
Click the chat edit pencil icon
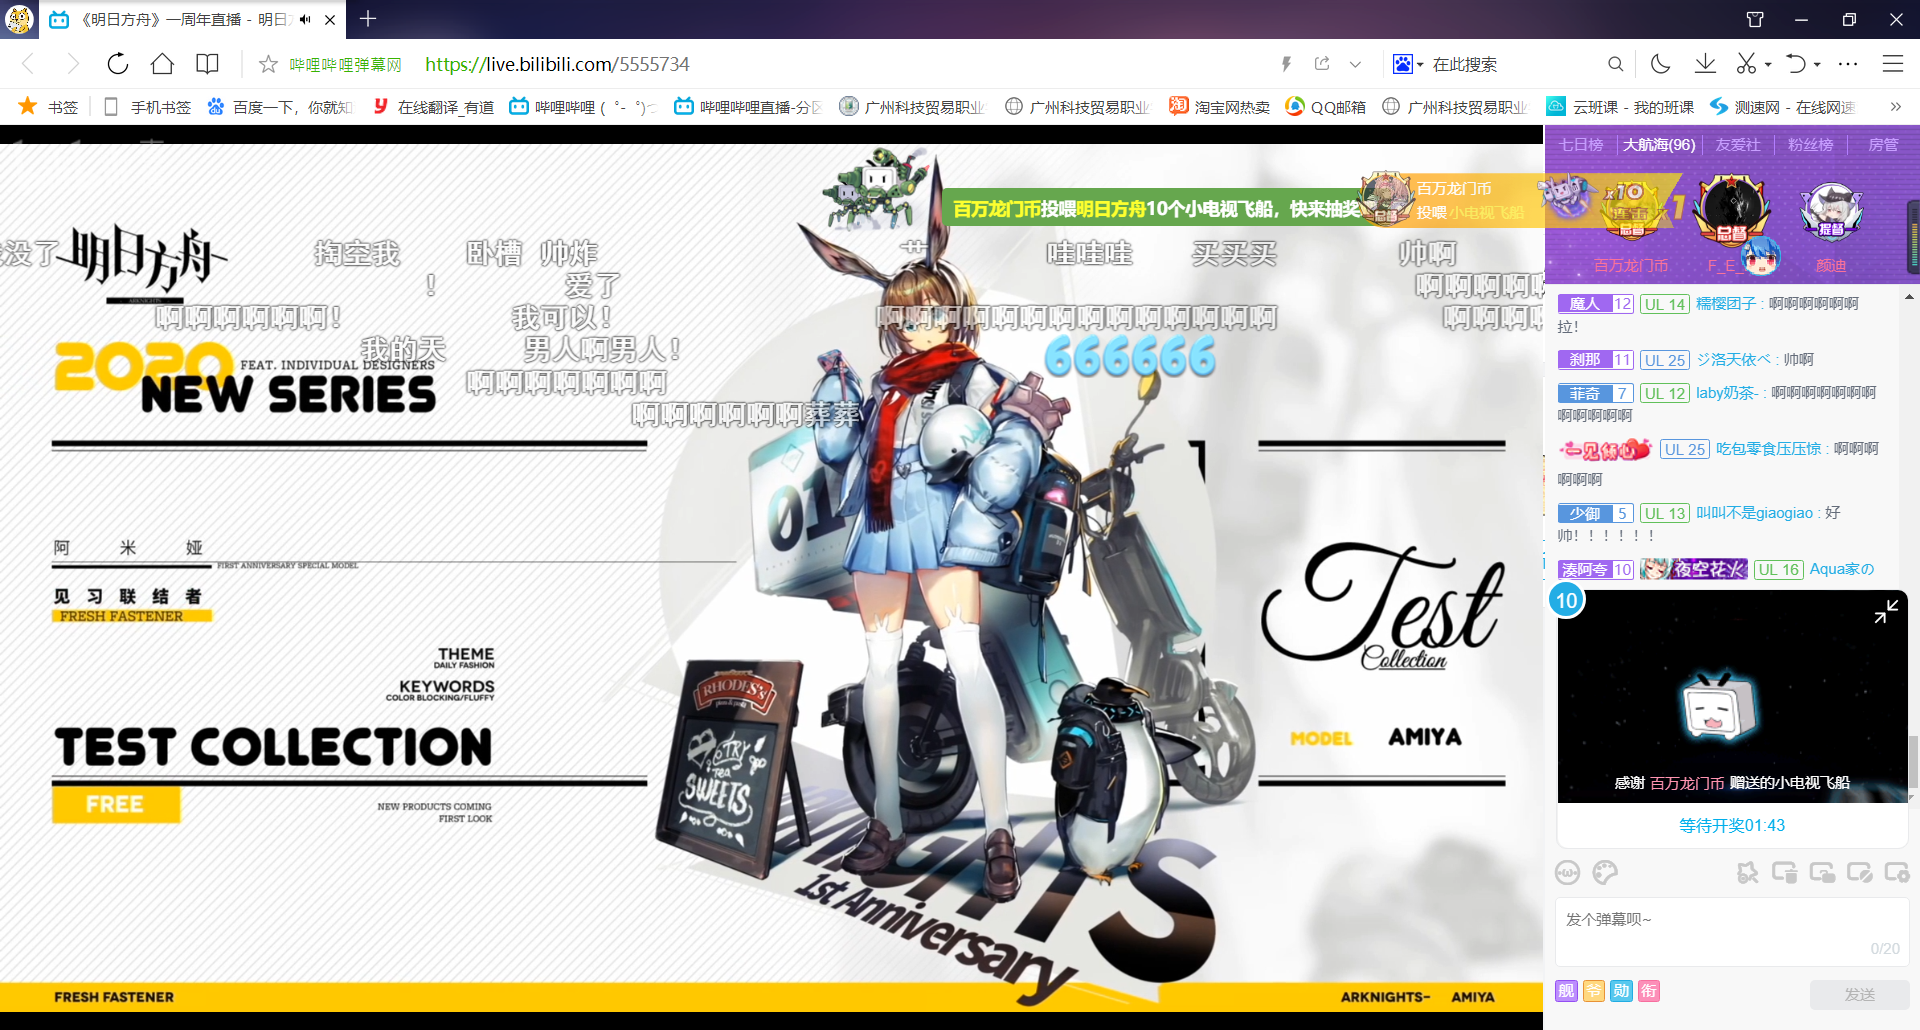point(1859,873)
